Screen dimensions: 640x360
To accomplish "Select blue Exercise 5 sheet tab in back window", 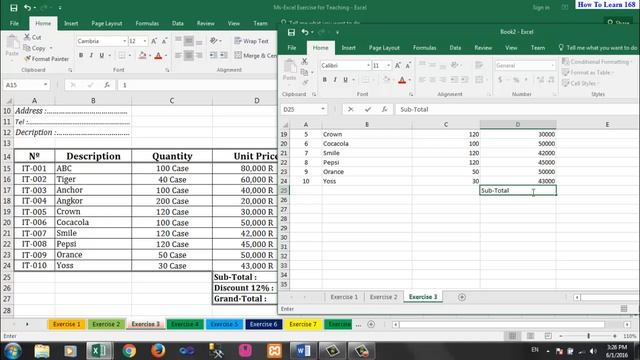I will 224,324.
